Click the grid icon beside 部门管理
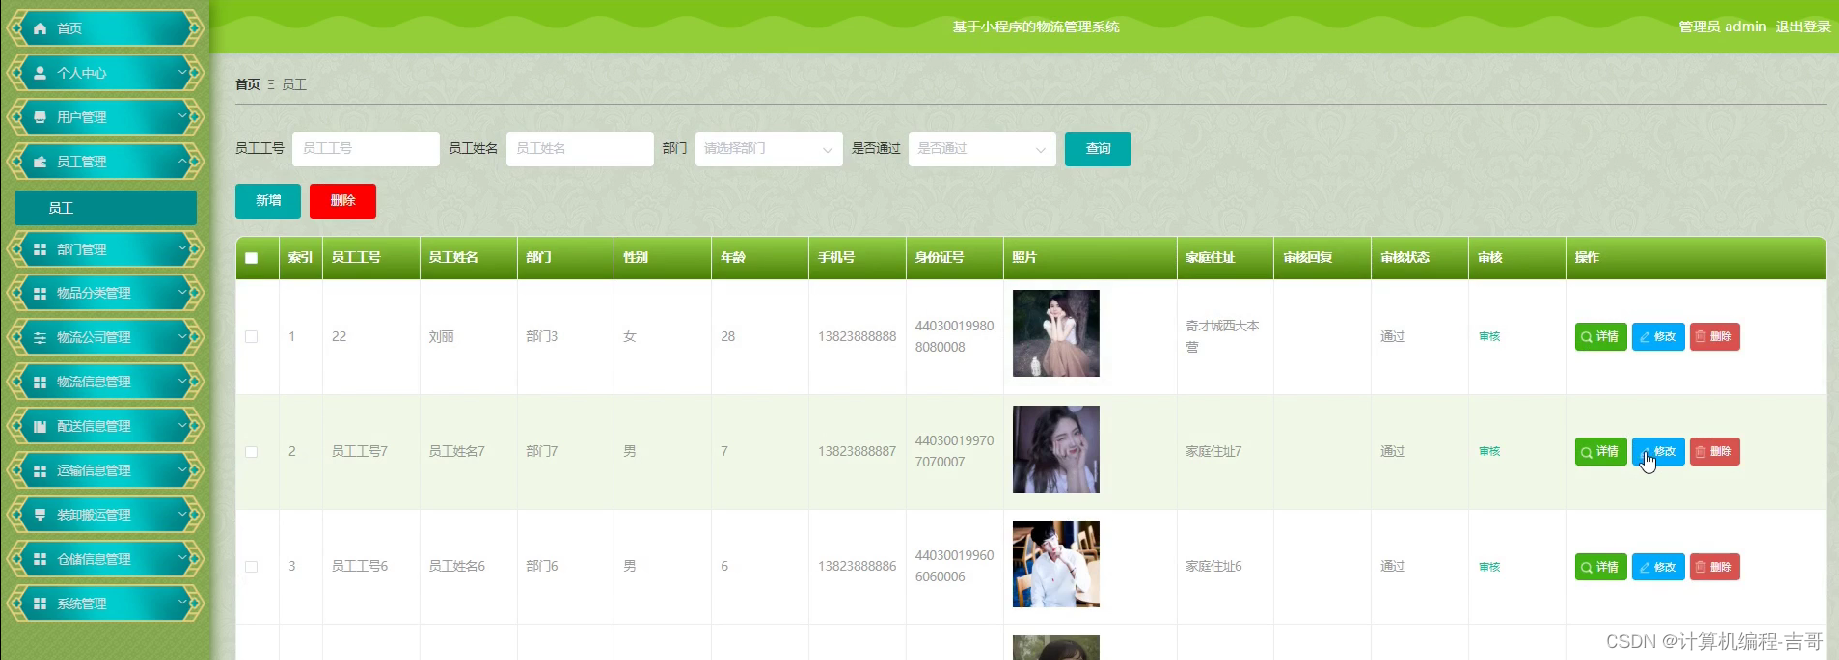Screen dimensions: 1839x660 [x=40, y=249]
